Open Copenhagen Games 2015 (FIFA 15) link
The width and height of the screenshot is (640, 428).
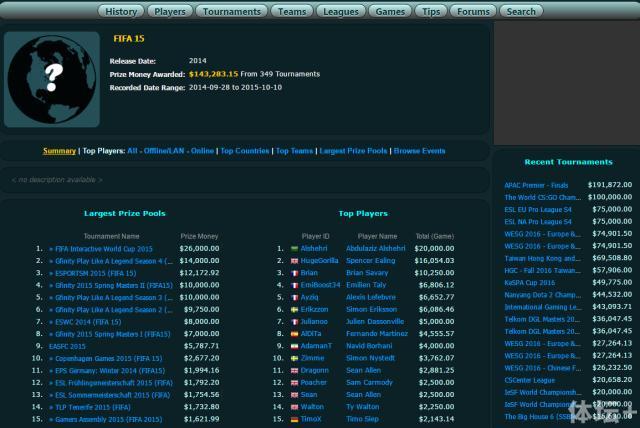[109, 359]
